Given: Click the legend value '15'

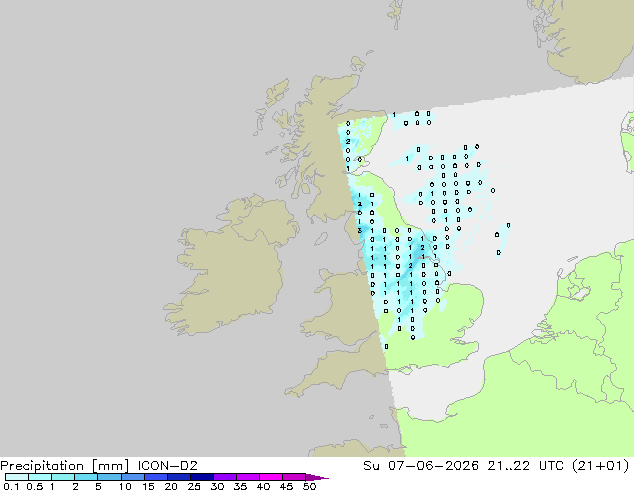Looking at the screenshot, I should [148, 486].
